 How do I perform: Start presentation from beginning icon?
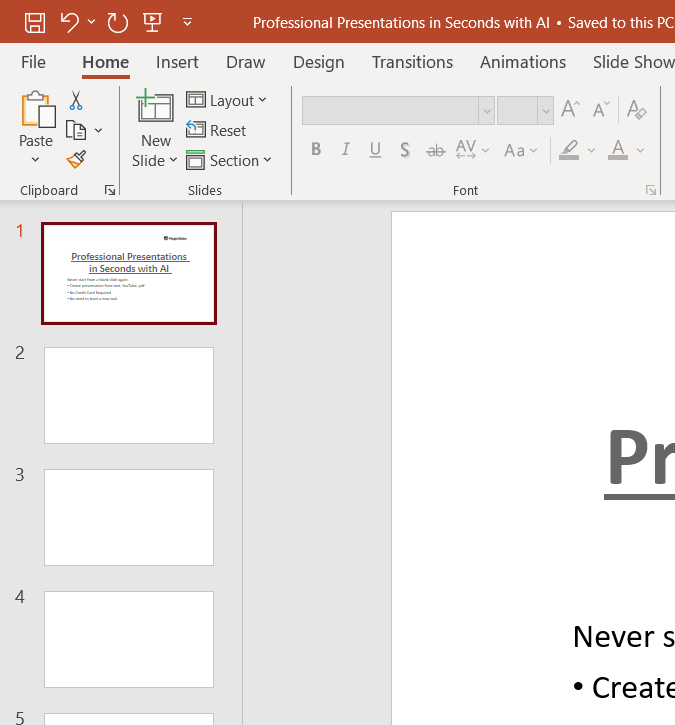coord(152,21)
